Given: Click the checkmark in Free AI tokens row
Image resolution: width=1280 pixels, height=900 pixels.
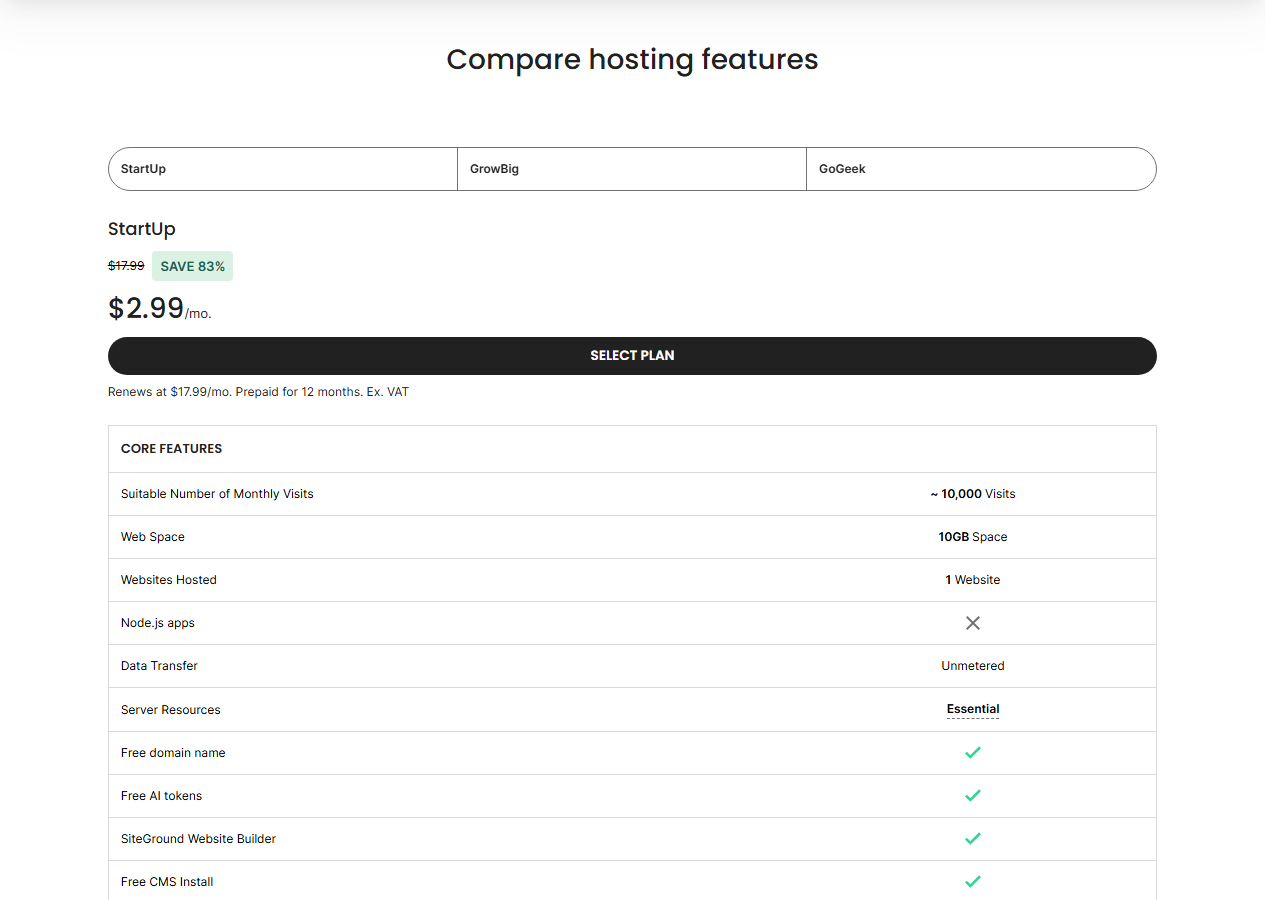Looking at the screenshot, I should [x=973, y=796].
